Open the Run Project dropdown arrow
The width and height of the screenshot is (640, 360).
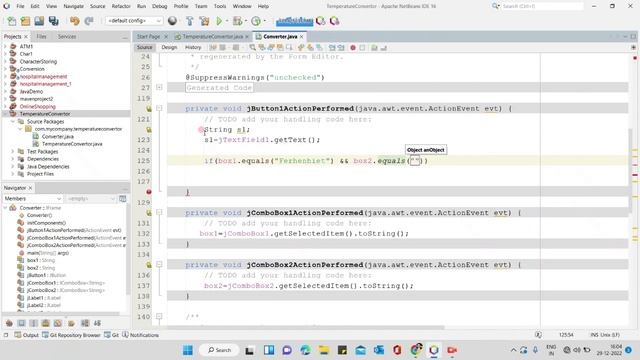tap(227, 21)
